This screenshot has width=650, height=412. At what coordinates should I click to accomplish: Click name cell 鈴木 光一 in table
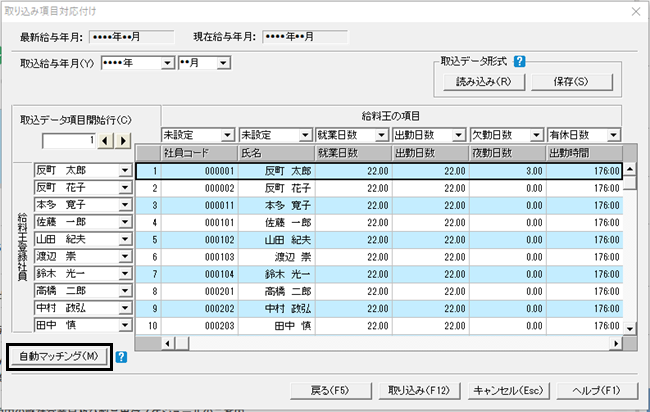click(276, 274)
